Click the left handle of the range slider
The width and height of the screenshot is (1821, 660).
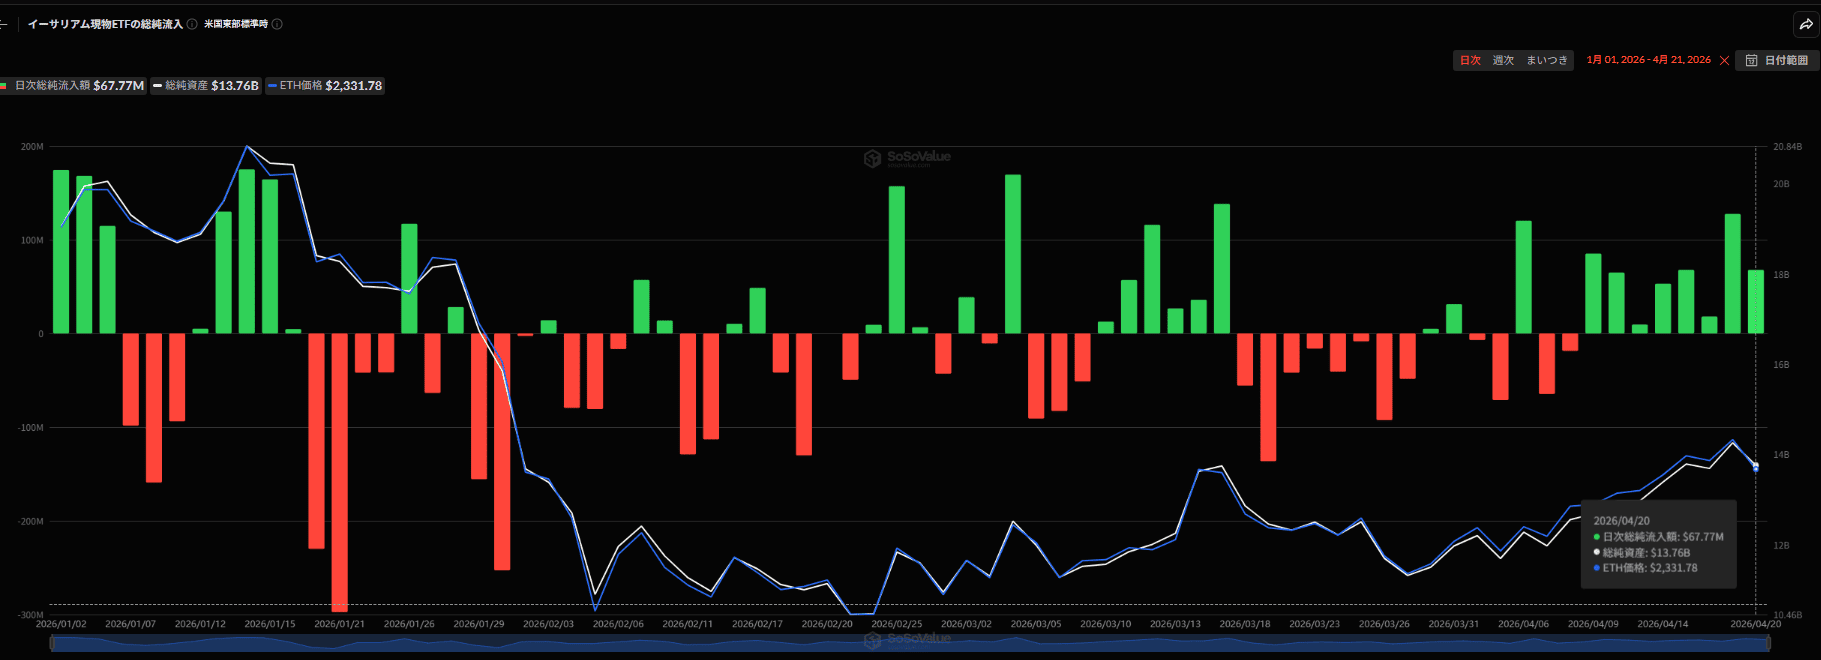point(52,643)
